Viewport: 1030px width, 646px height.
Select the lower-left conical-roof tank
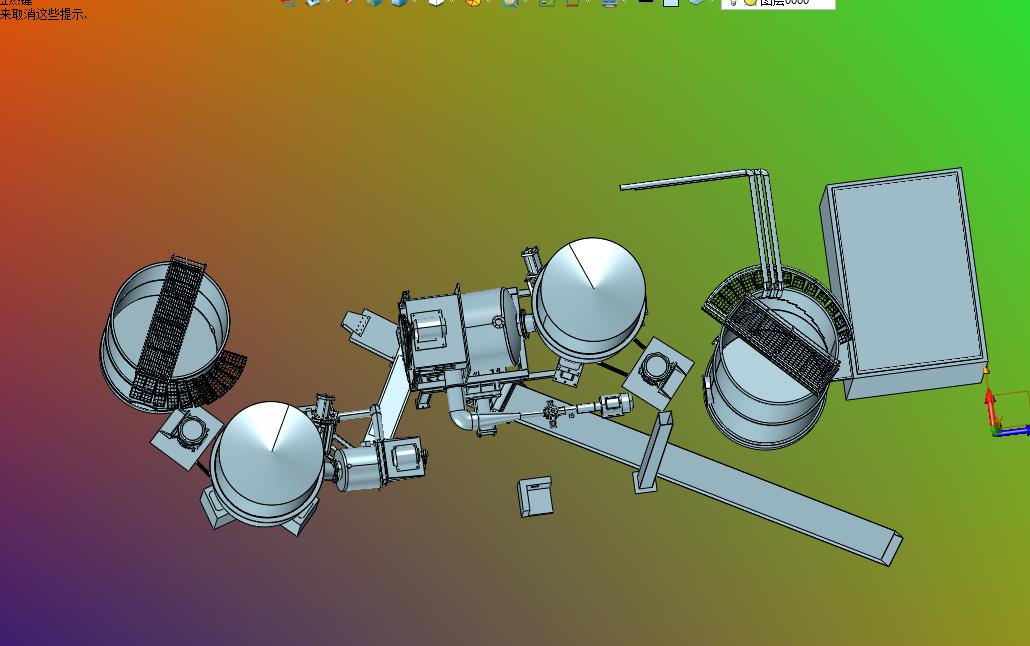coord(267,462)
